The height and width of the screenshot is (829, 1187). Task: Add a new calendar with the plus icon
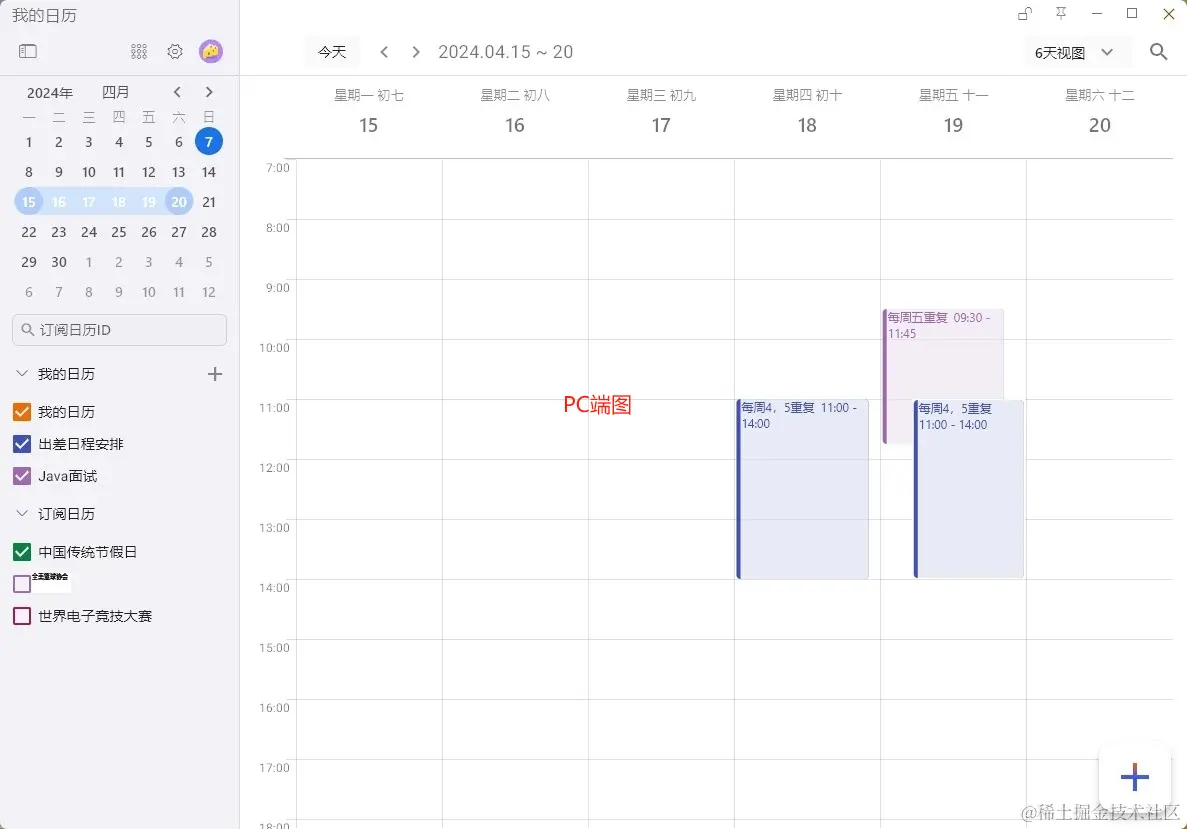coord(214,373)
